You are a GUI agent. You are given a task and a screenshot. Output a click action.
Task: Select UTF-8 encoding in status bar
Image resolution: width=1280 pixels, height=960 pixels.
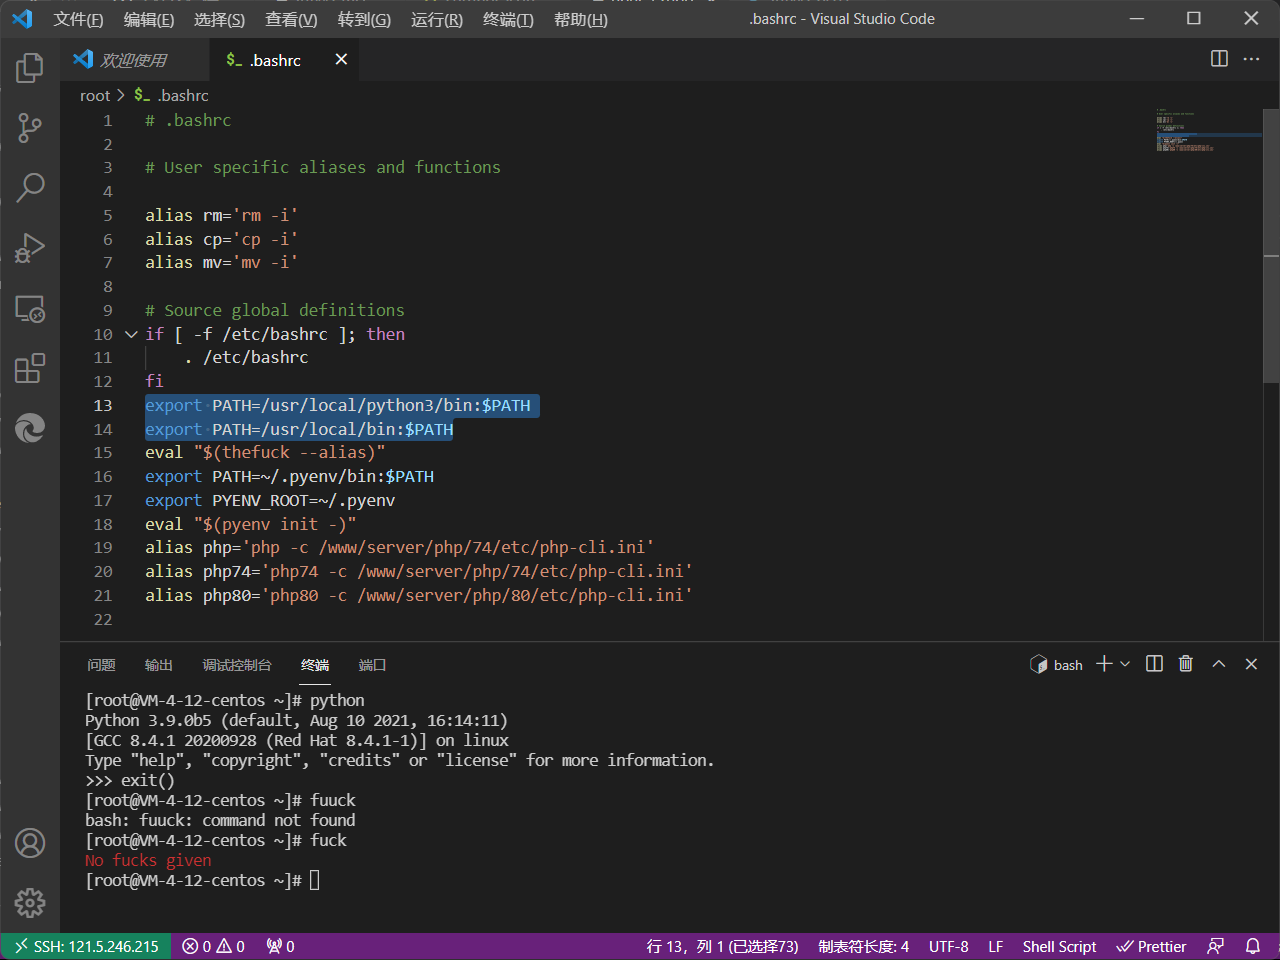click(948, 946)
